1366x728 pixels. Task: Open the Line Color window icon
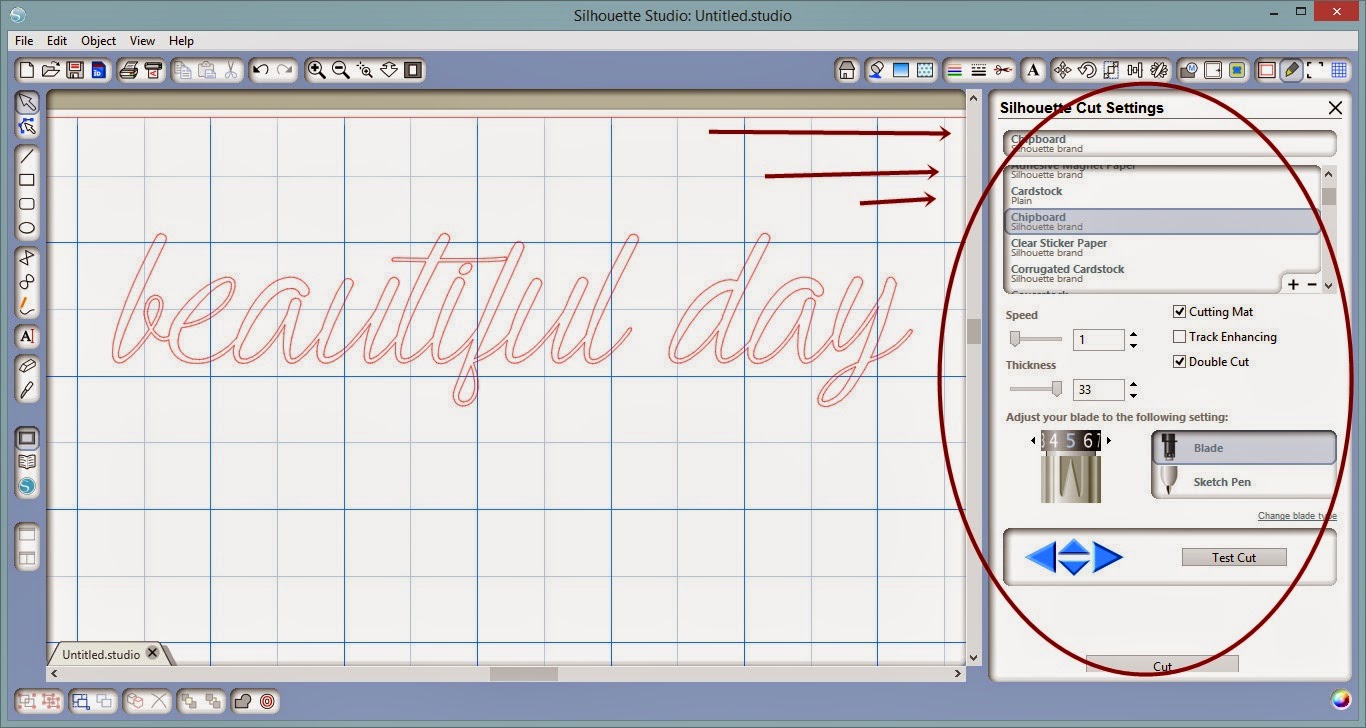pos(955,70)
